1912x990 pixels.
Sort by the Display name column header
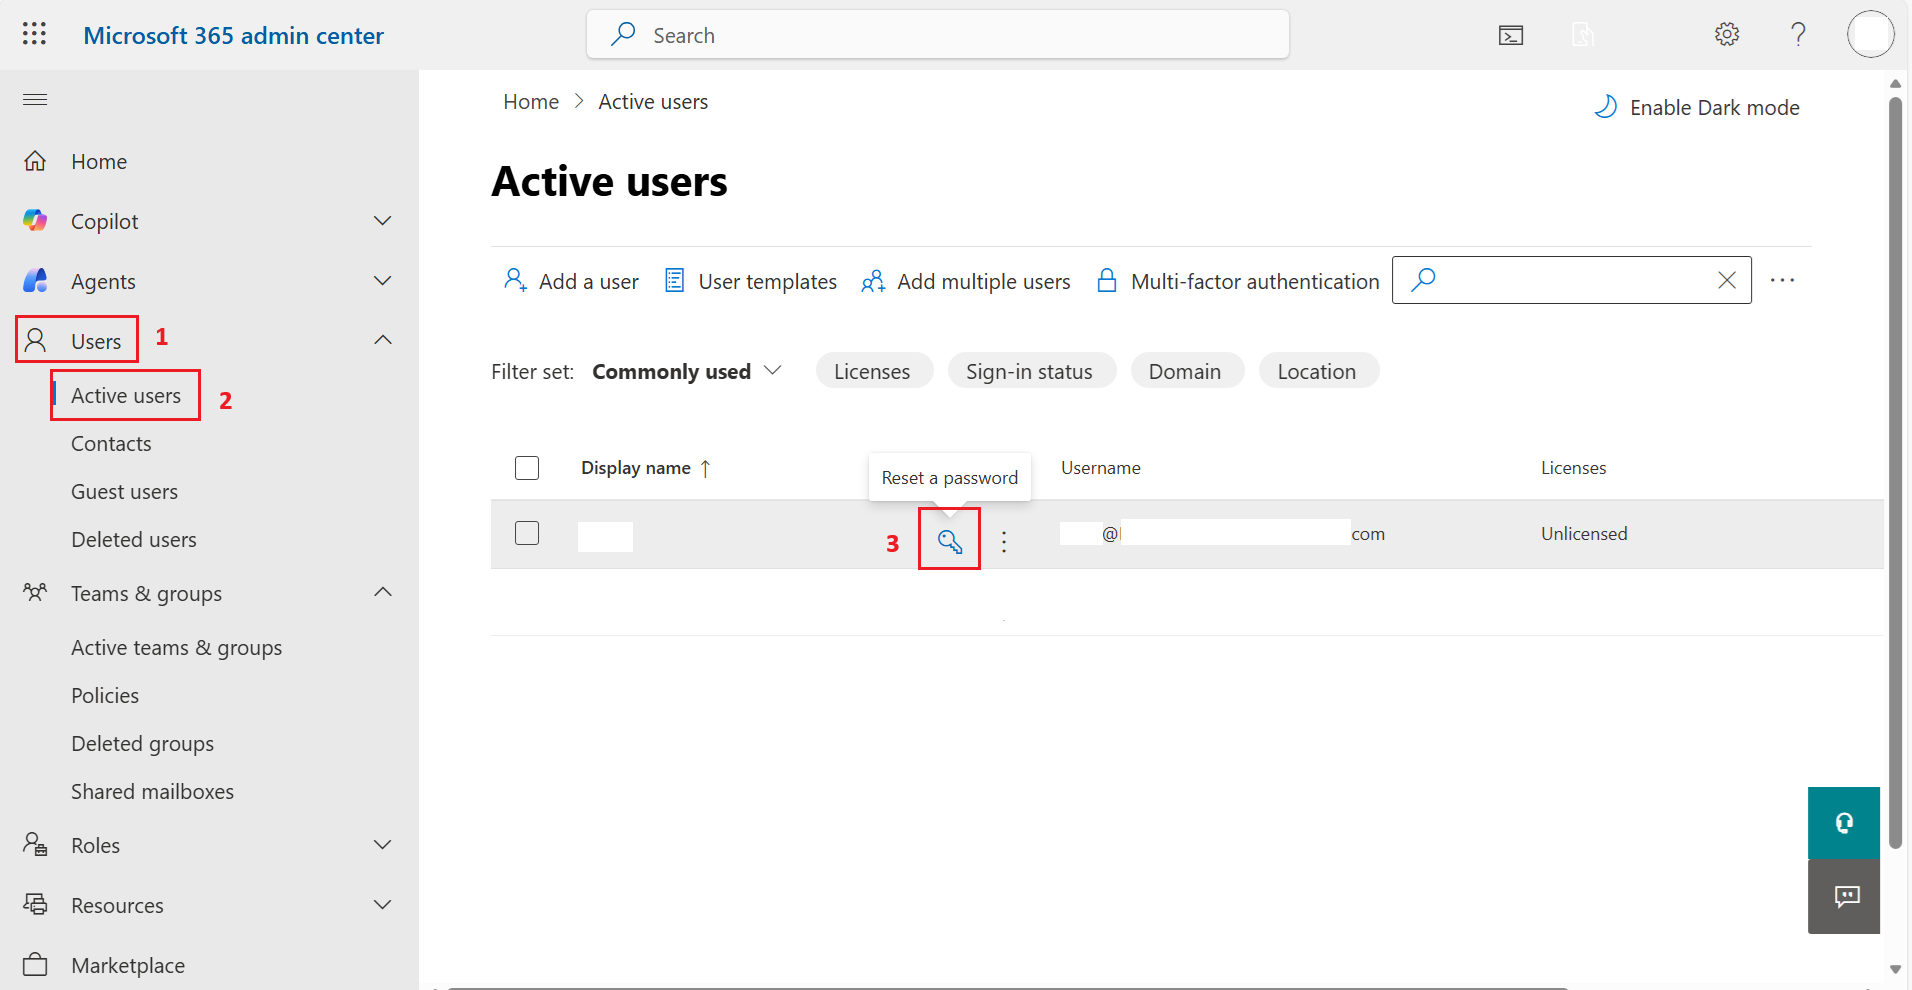tap(646, 468)
